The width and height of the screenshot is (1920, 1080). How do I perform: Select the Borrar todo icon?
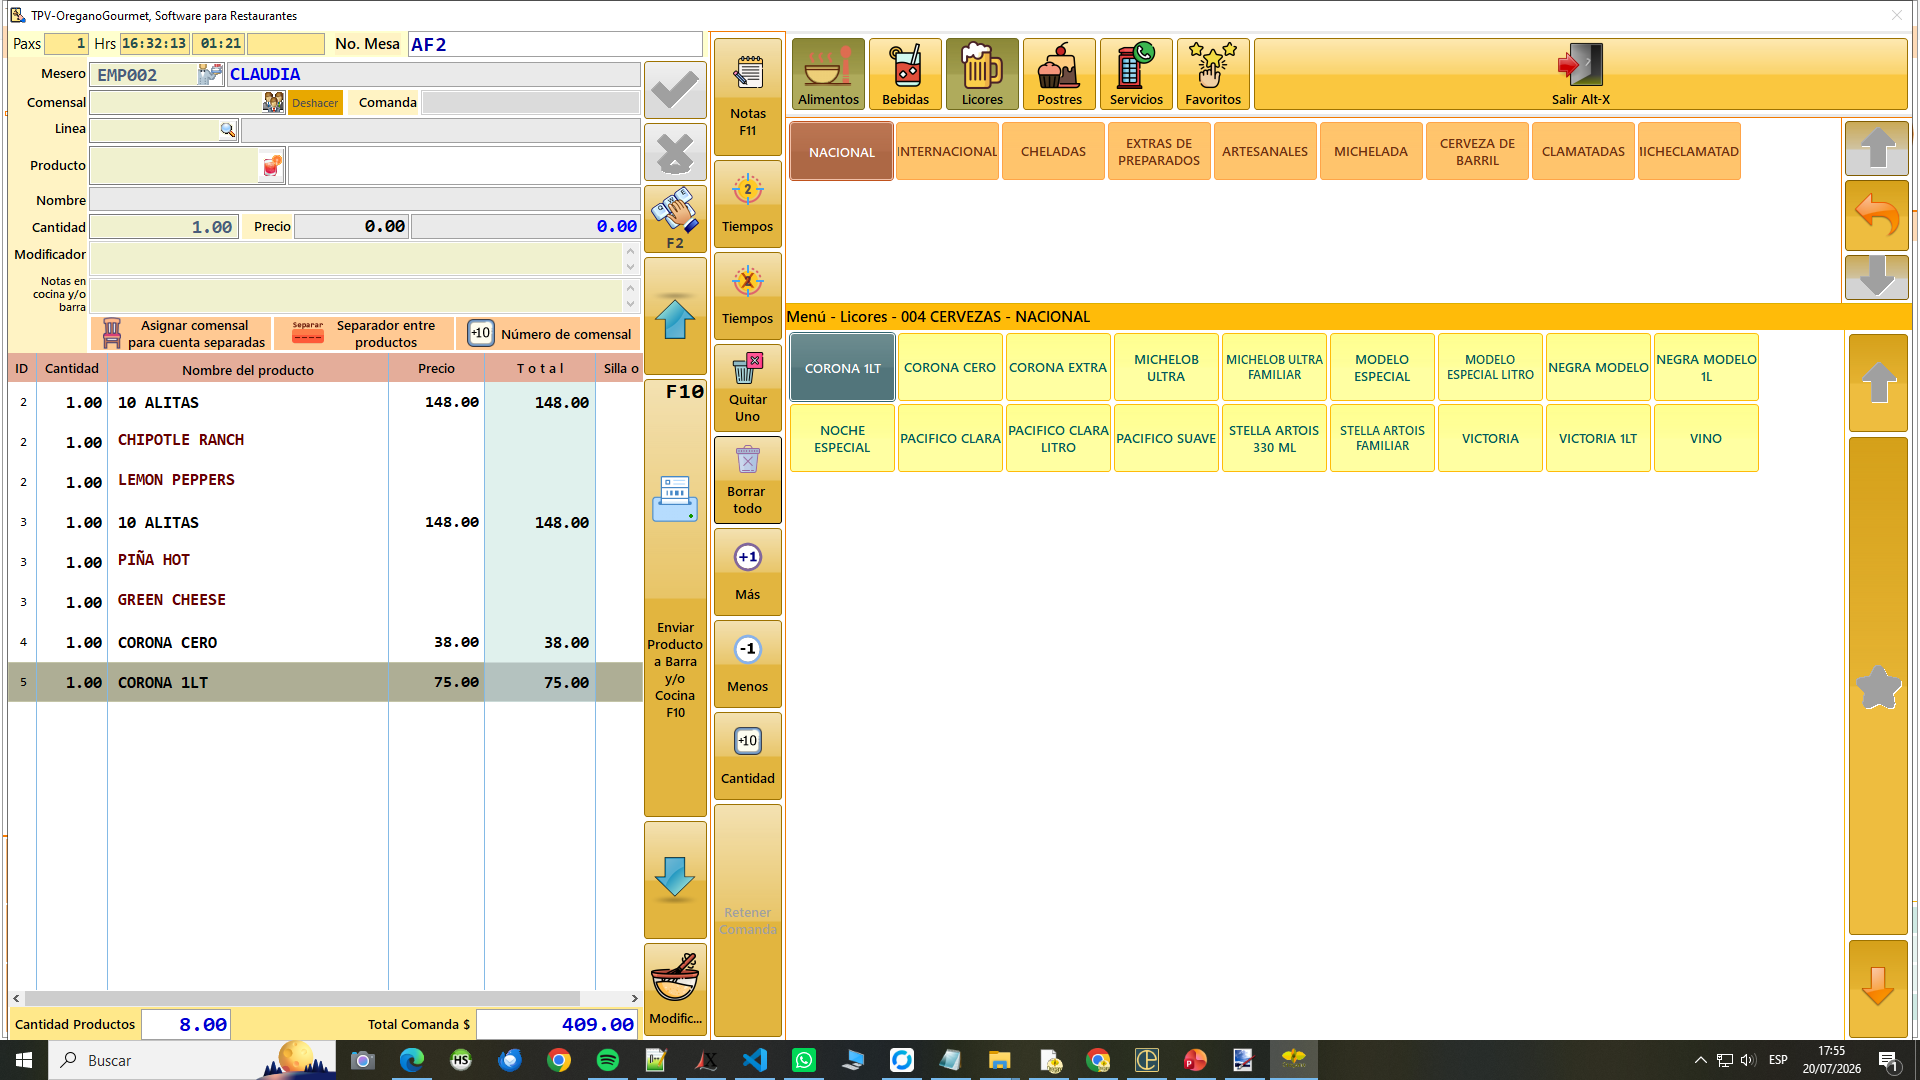(747, 461)
